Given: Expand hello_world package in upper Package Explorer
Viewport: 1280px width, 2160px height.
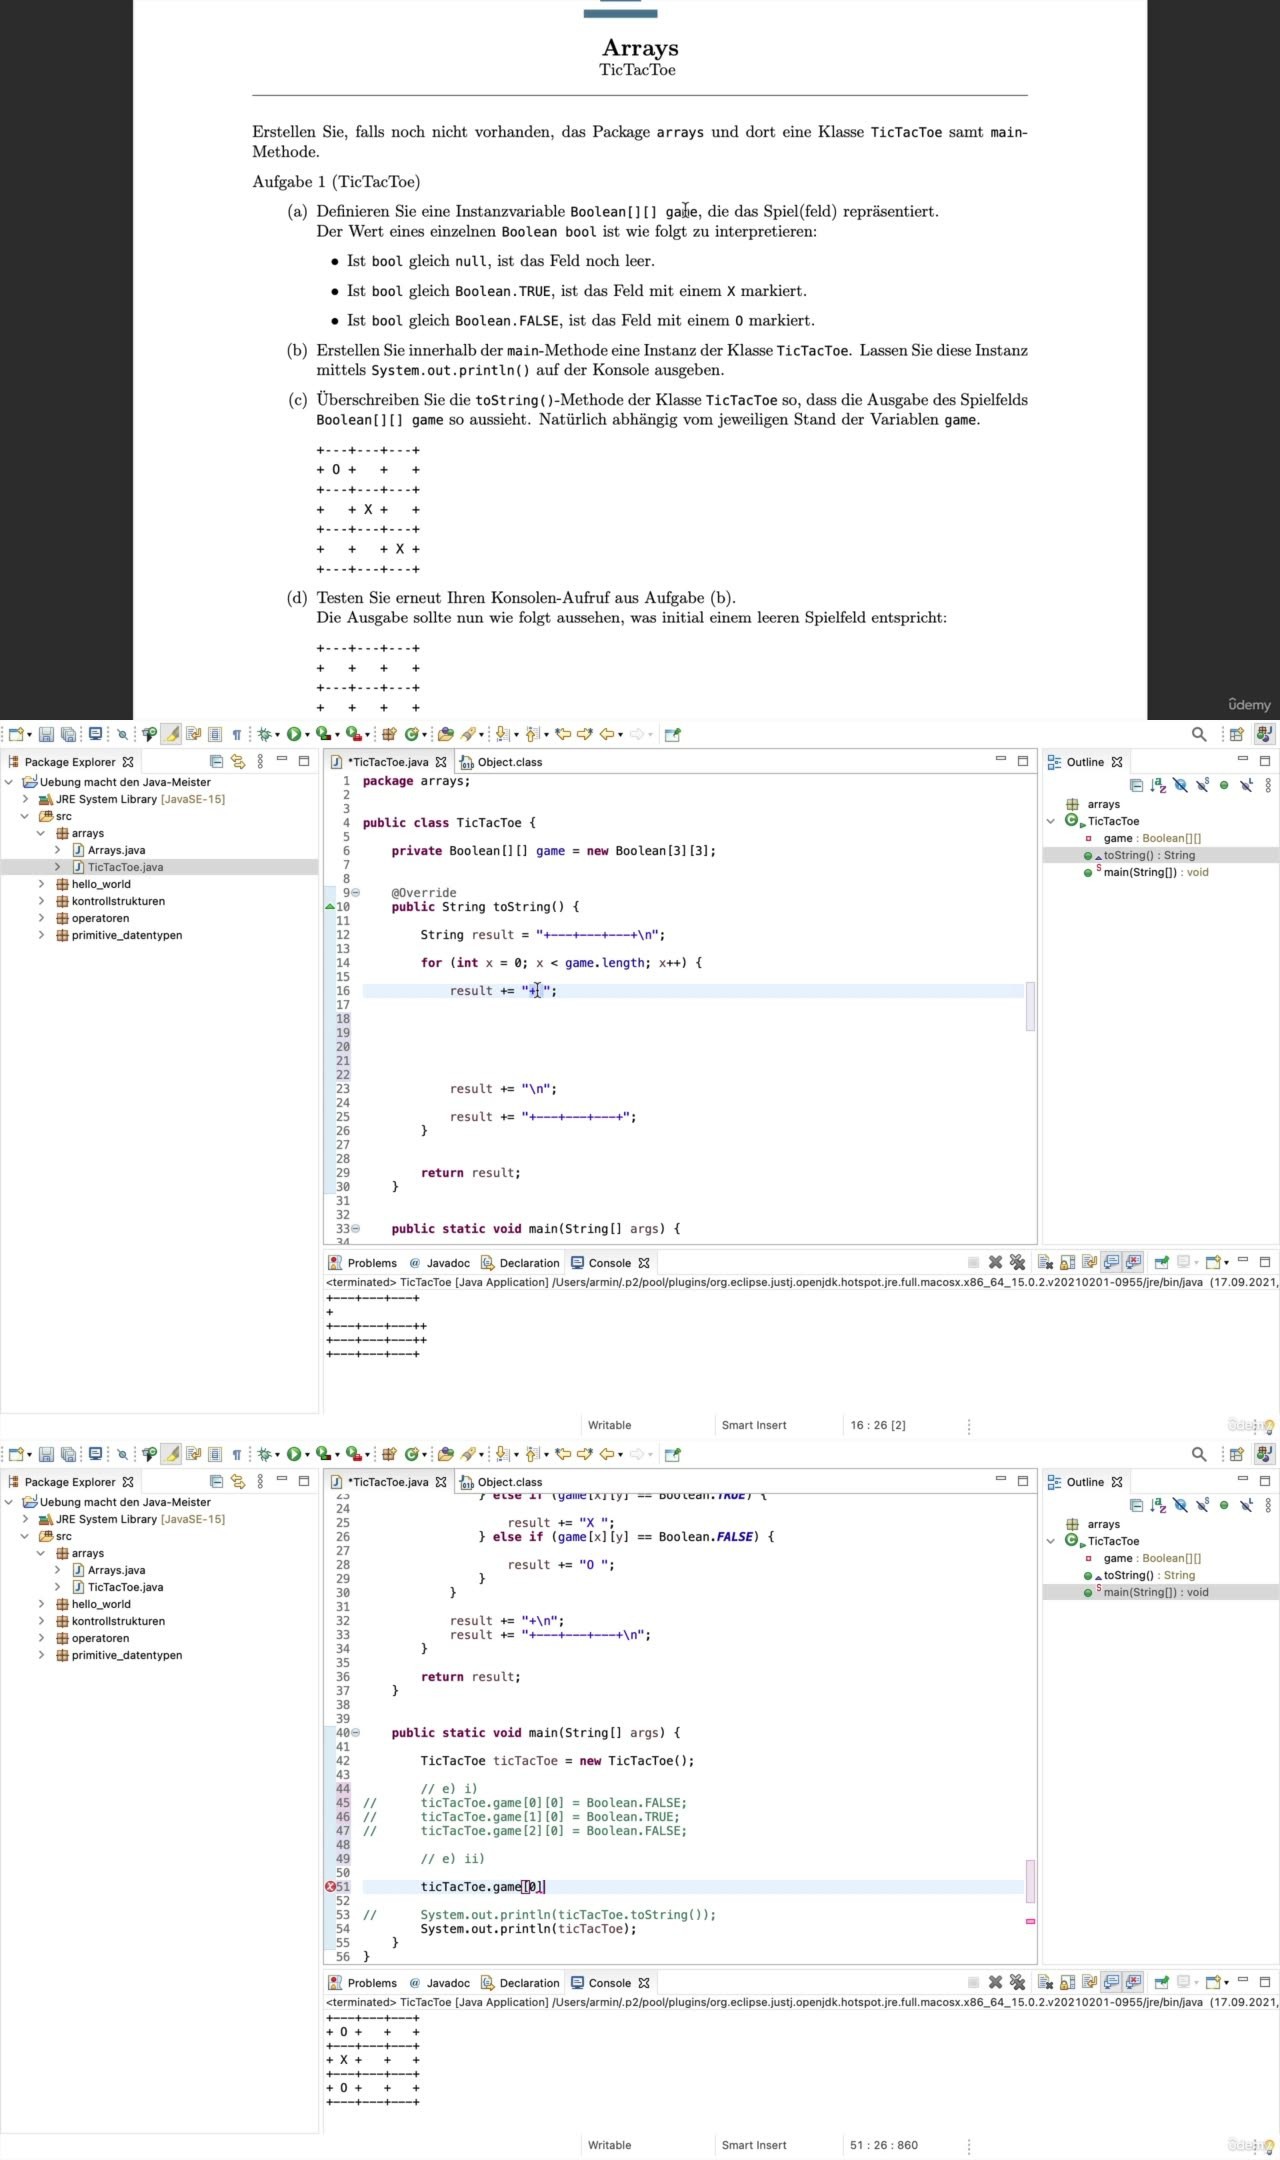Looking at the screenshot, I should [x=41, y=884].
